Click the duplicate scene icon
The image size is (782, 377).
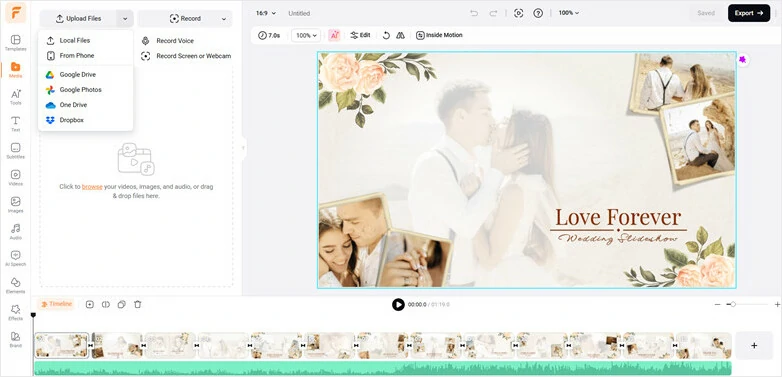[121, 304]
